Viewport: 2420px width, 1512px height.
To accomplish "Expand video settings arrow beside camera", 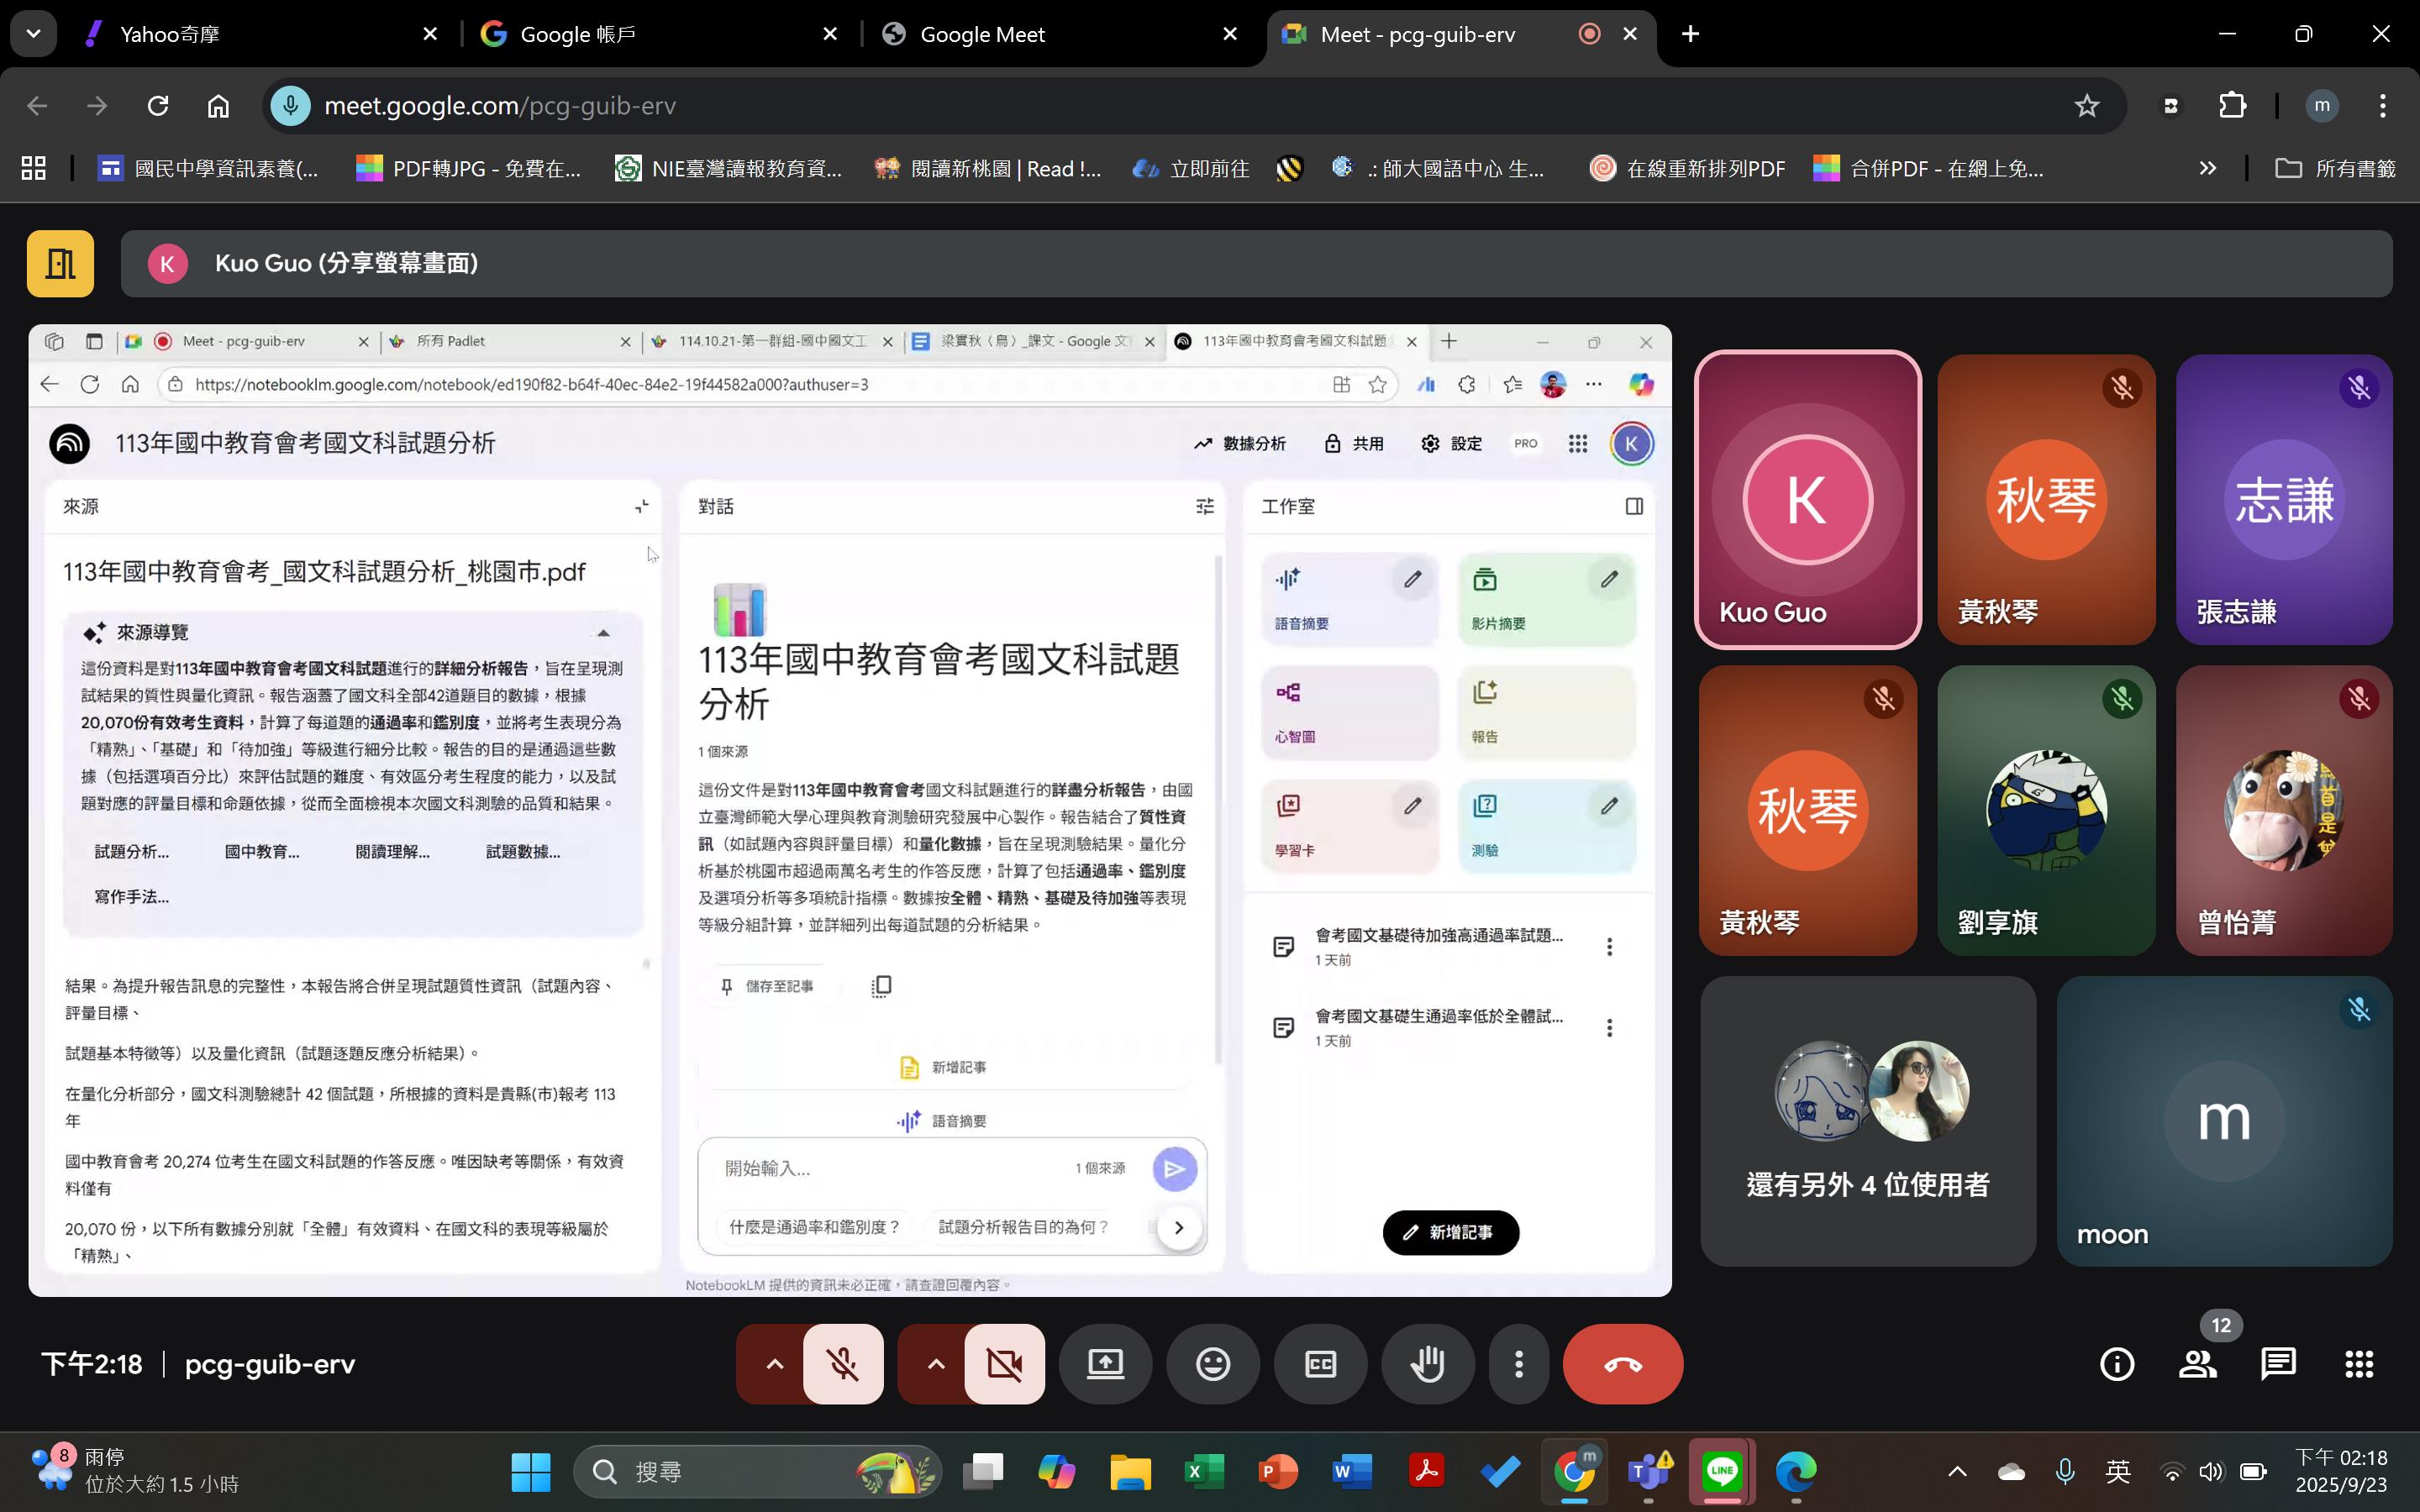I will point(935,1364).
